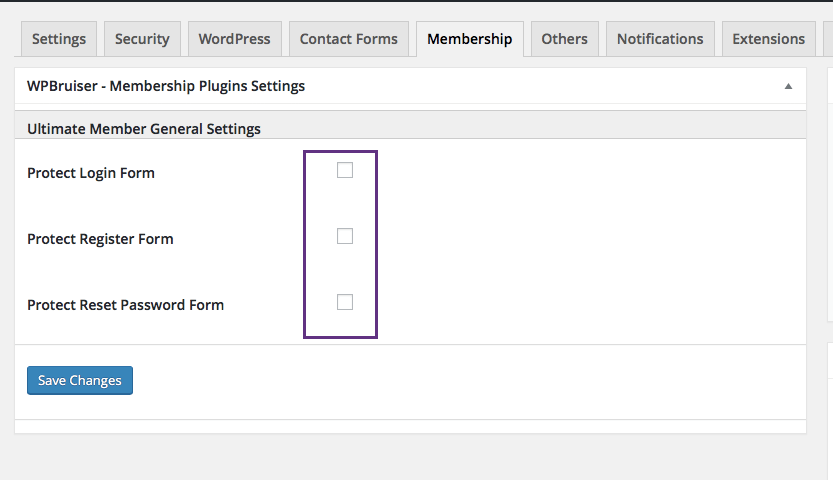Image resolution: width=833 pixels, height=480 pixels.
Task: Click the active Membership tab
Action: tap(469, 39)
